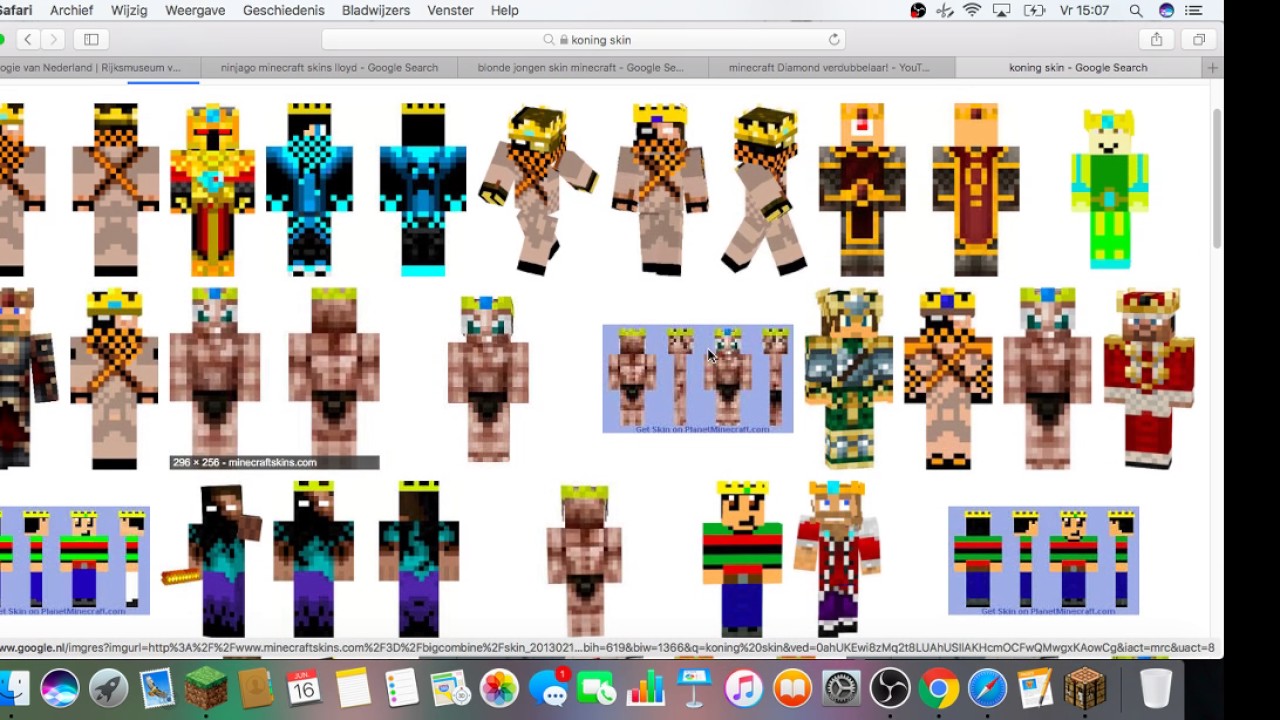Open Launchpad from the Dock

[109, 688]
